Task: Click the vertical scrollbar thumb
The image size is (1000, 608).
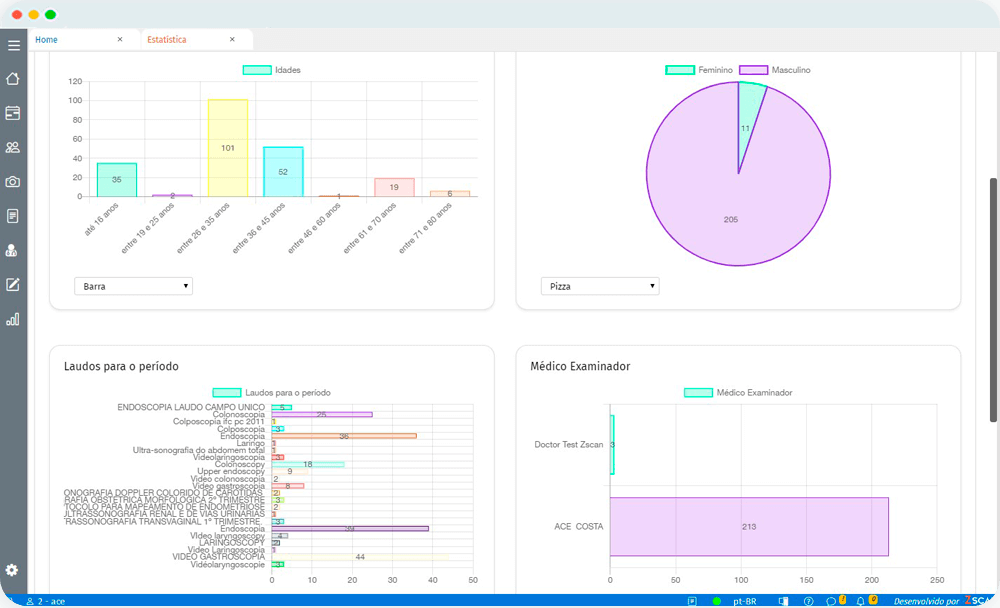Action: coord(993,300)
